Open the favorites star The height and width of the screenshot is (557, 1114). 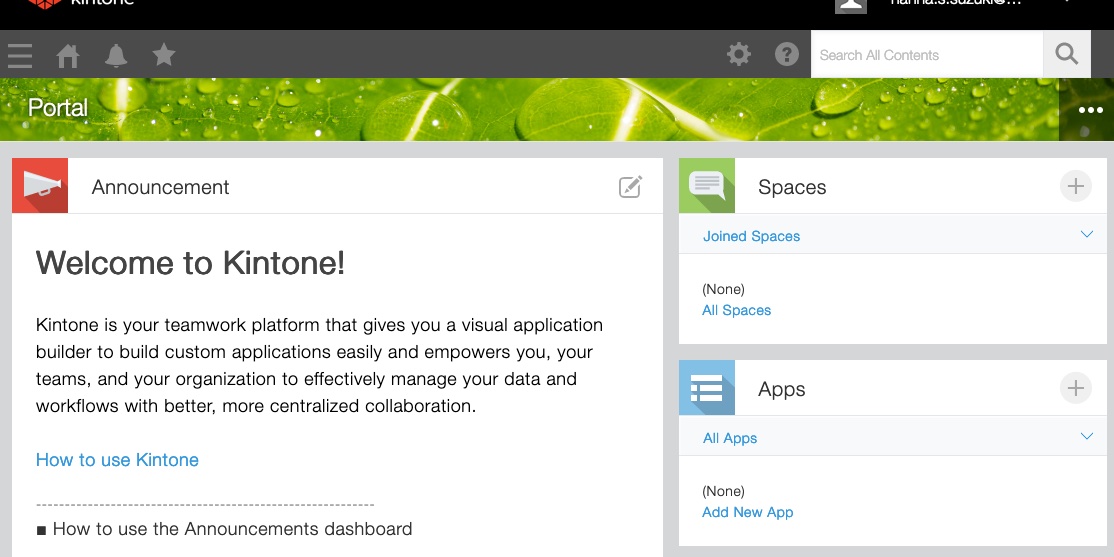[164, 55]
